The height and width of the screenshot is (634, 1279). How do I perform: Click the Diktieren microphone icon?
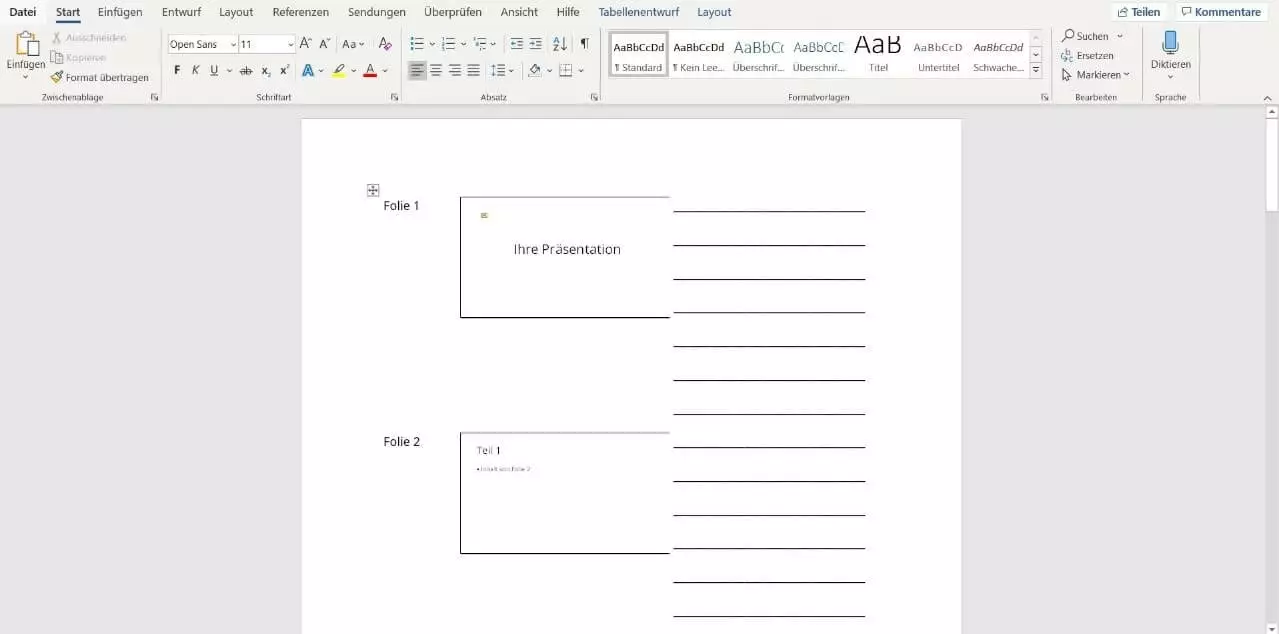1170,43
